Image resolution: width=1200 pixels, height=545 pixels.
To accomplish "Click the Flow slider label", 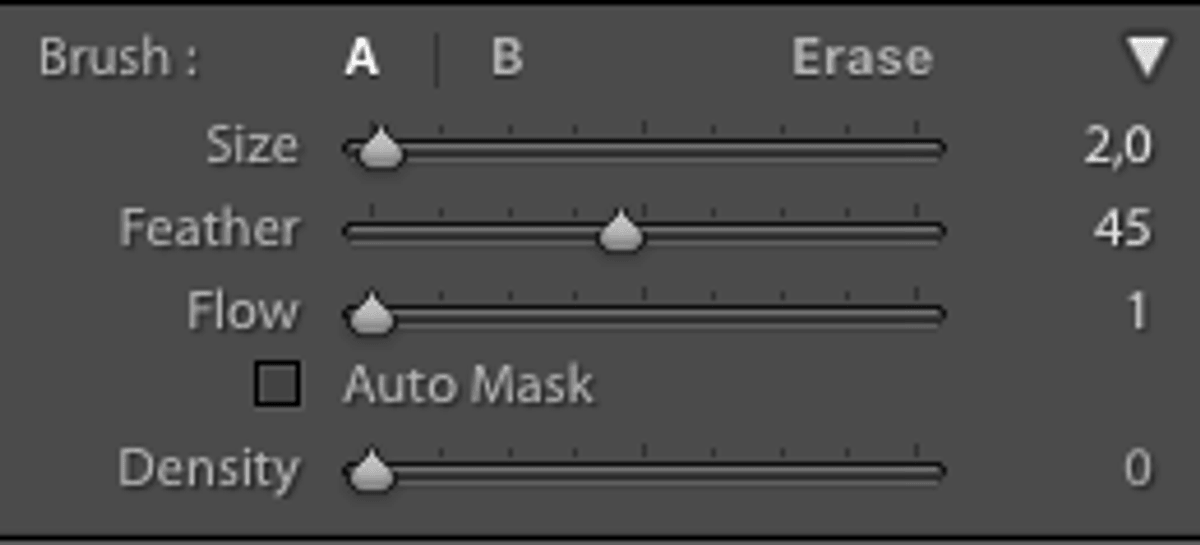I will tap(242, 312).
